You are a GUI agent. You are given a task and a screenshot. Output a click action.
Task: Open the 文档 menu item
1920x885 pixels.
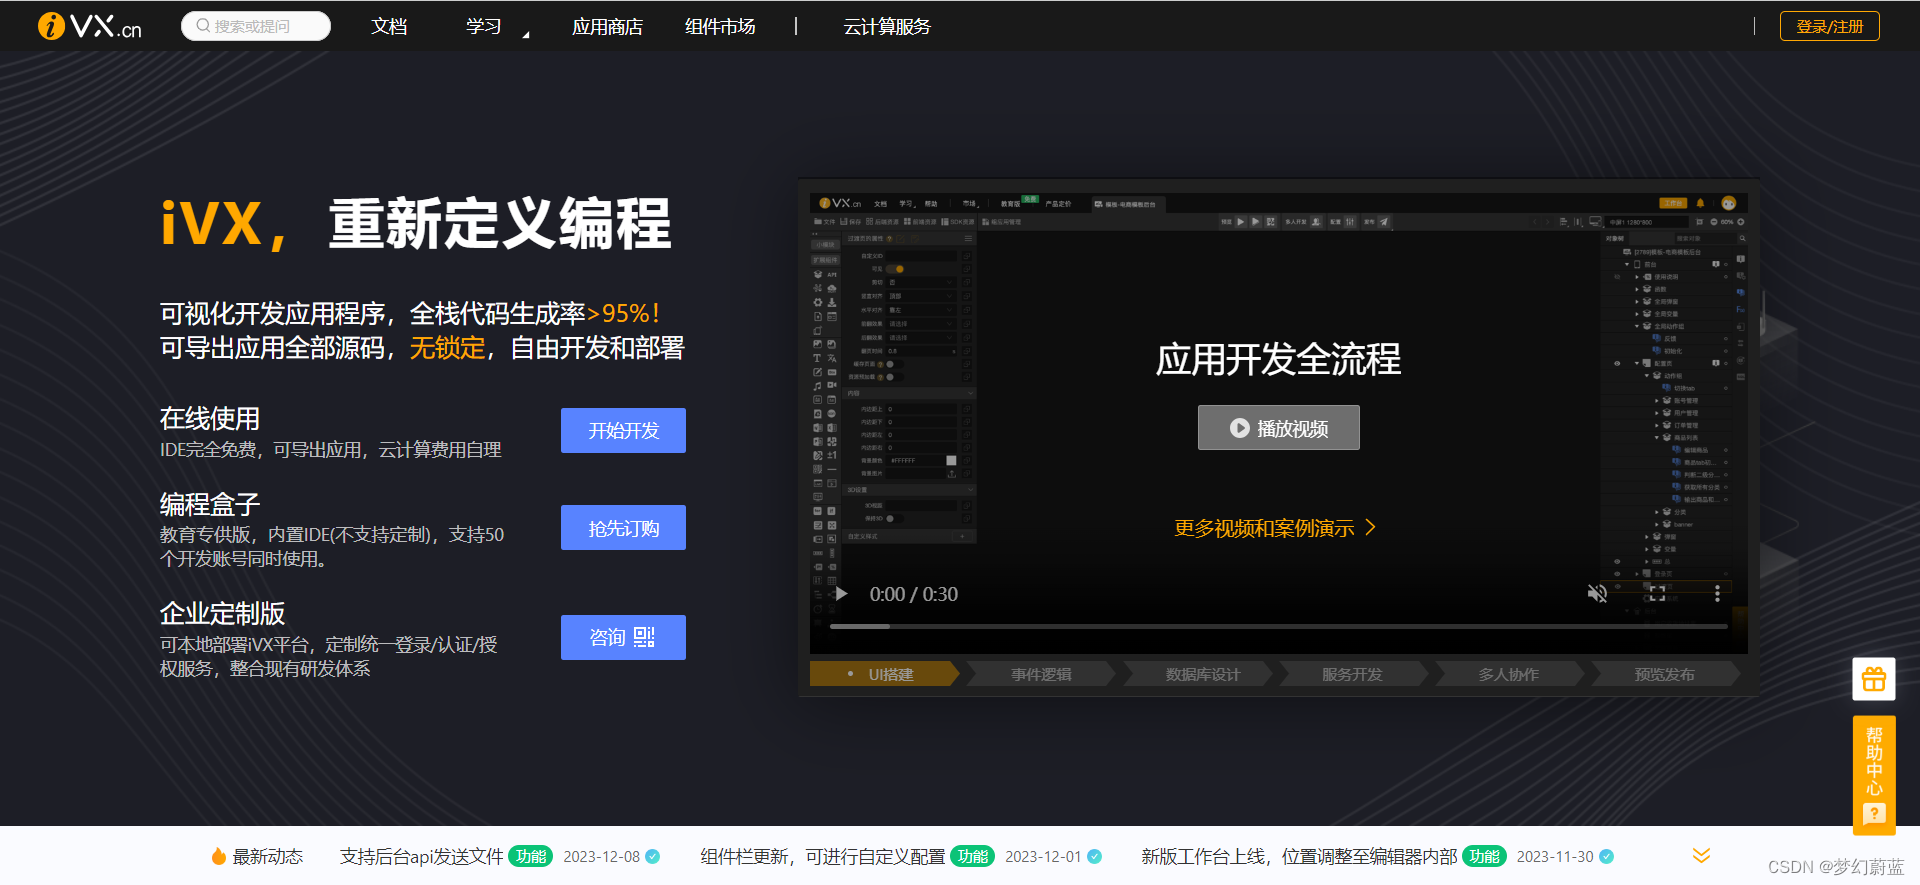[x=389, y=26]
